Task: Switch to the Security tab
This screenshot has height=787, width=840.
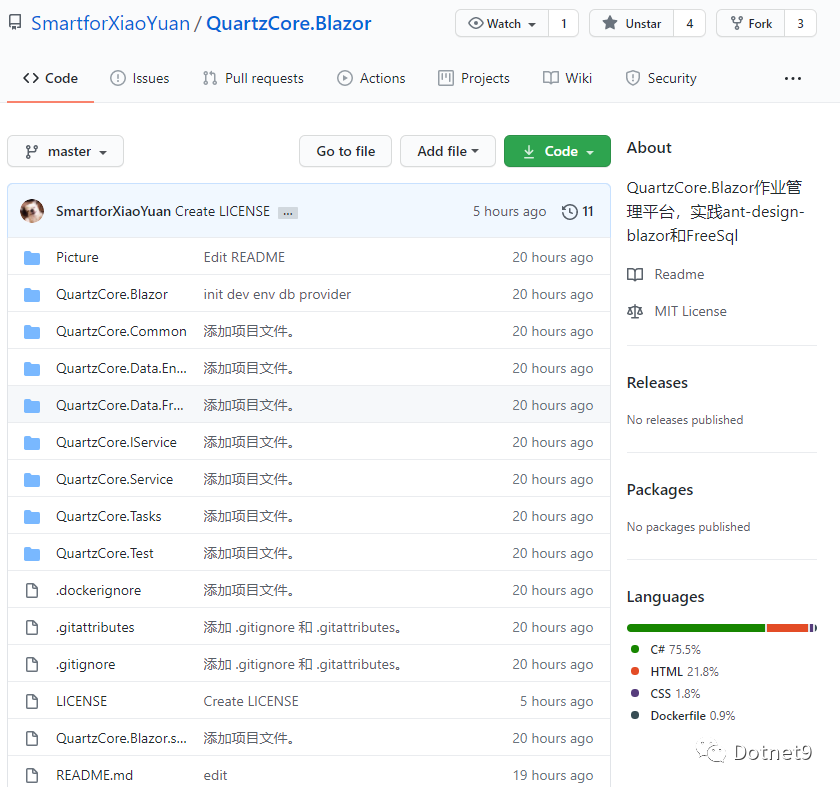Action: [661, 79]
